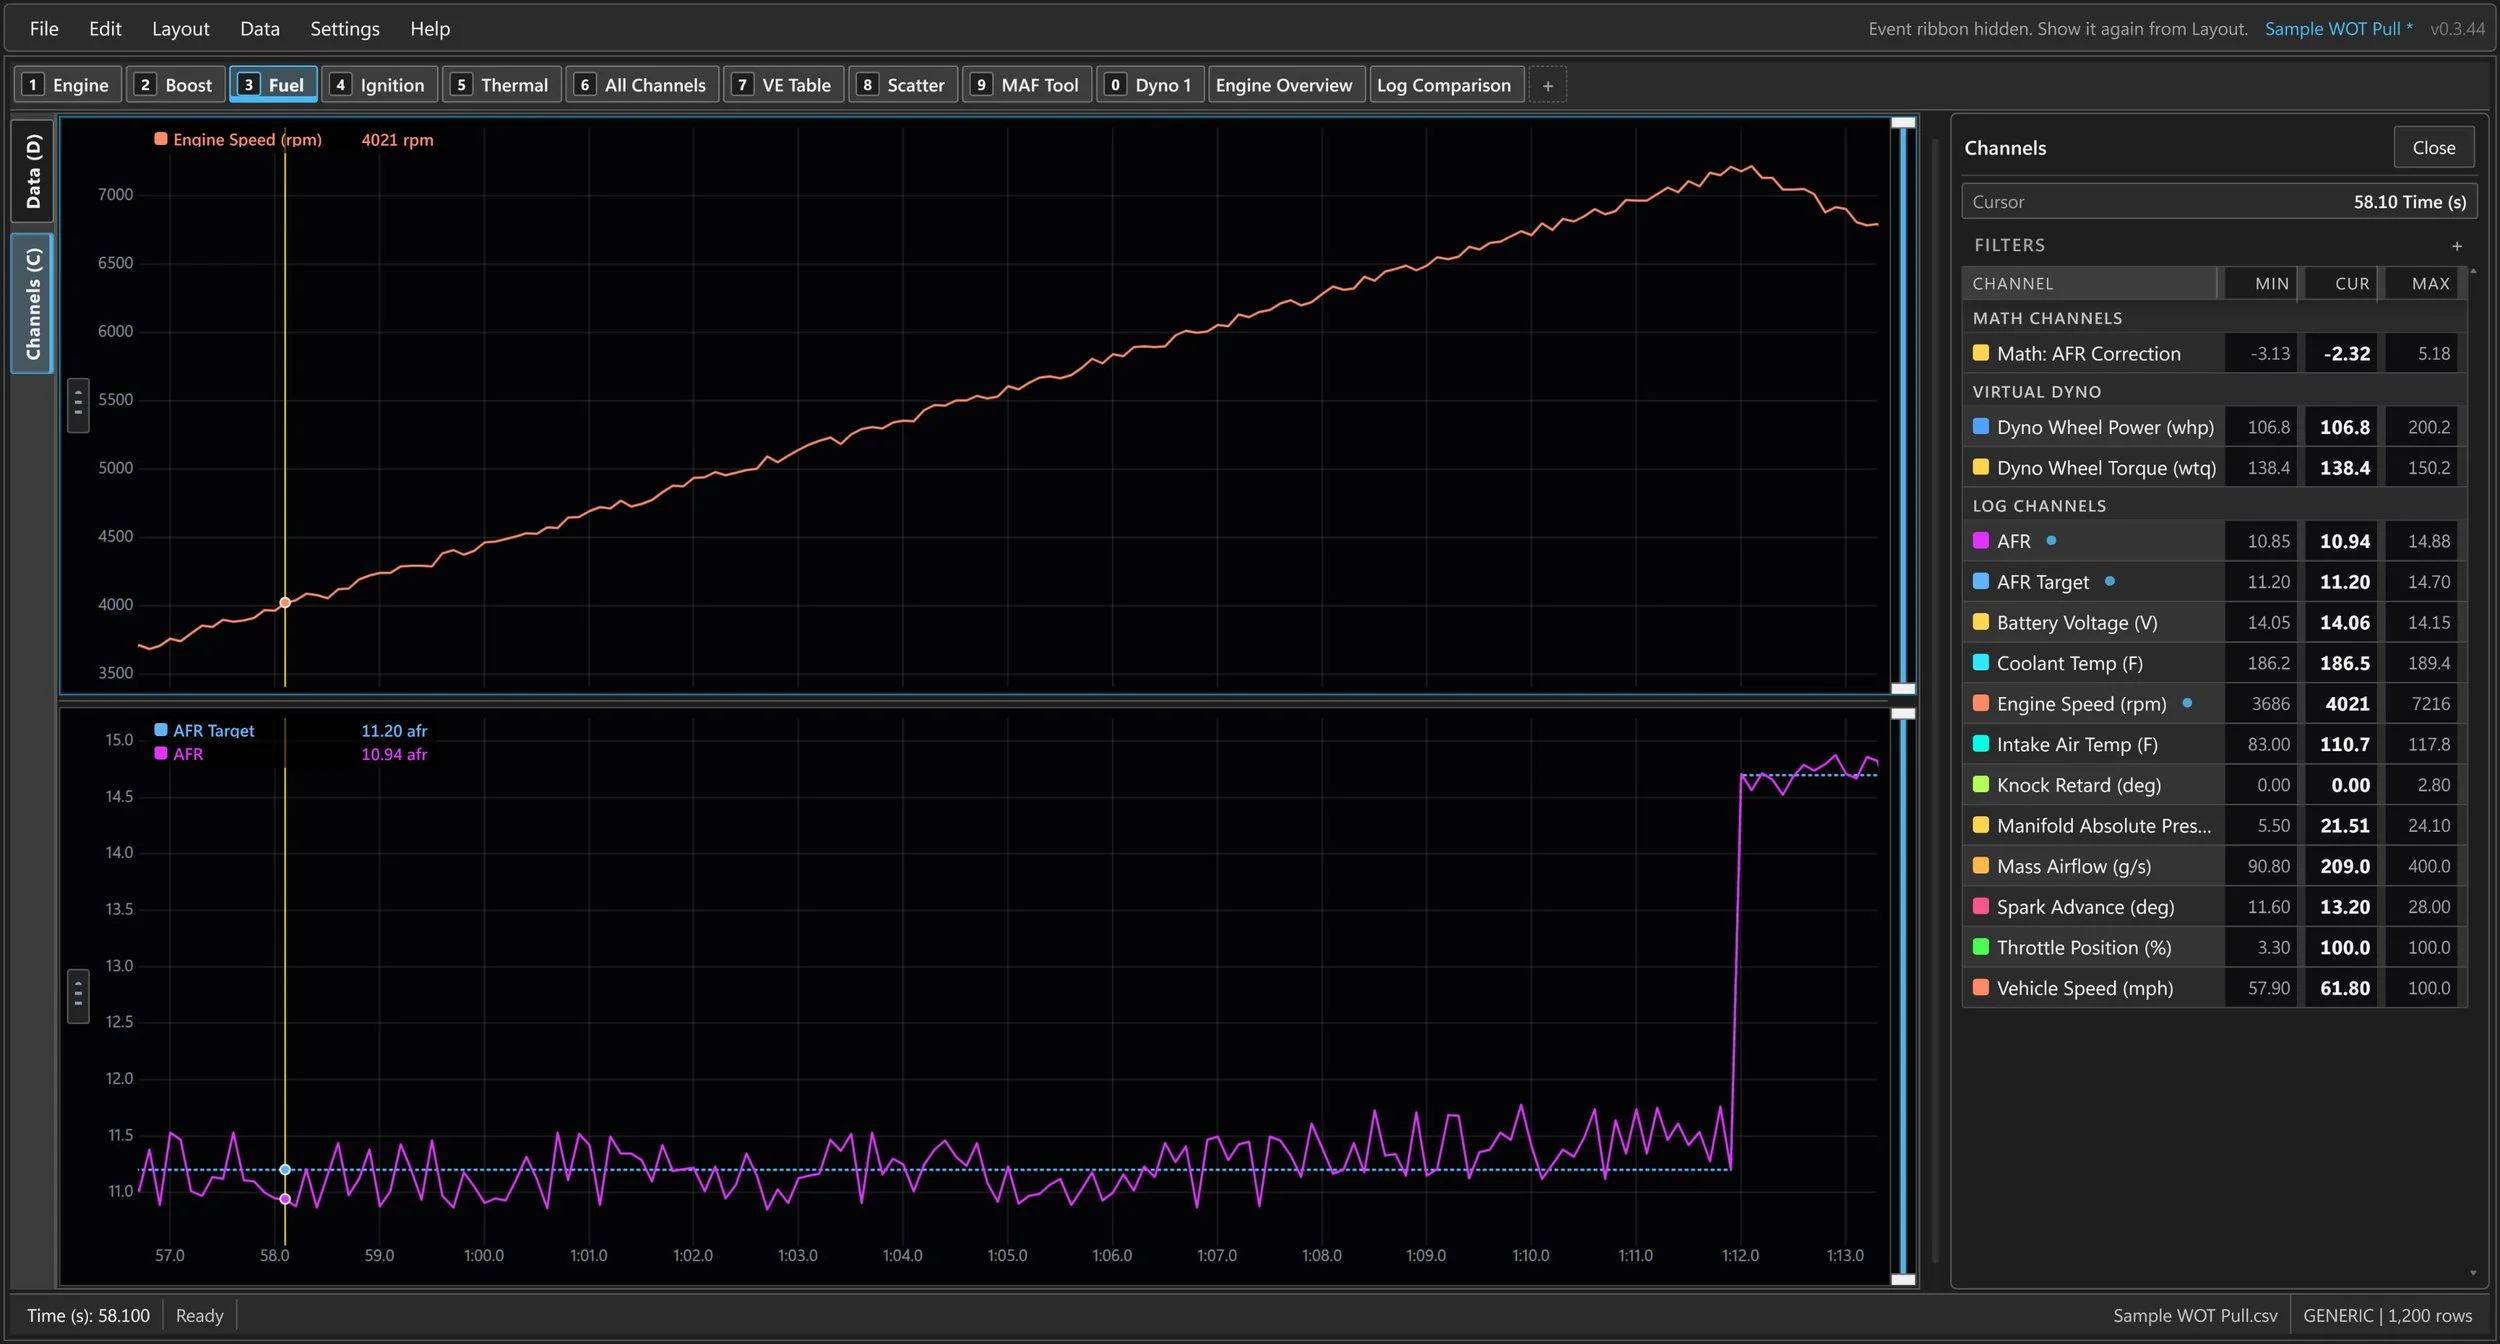
Task: Click the AFR chart vertical range slider
Action: tap(1903, 996)
